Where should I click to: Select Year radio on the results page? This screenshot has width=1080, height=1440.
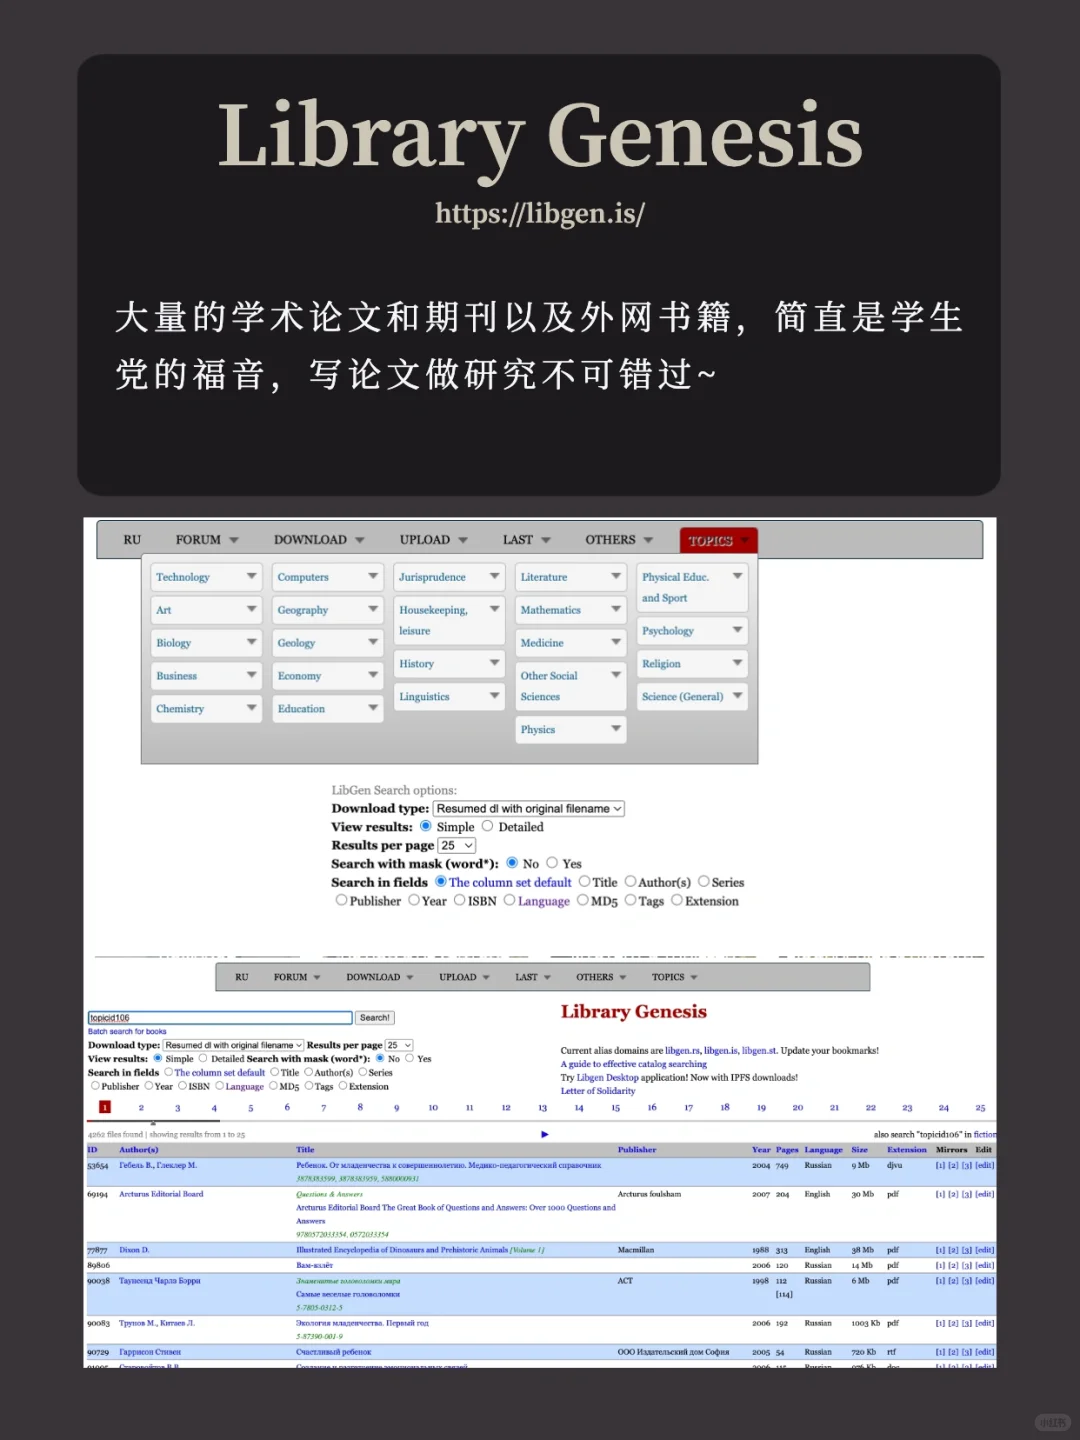[x=149, y=1086]
